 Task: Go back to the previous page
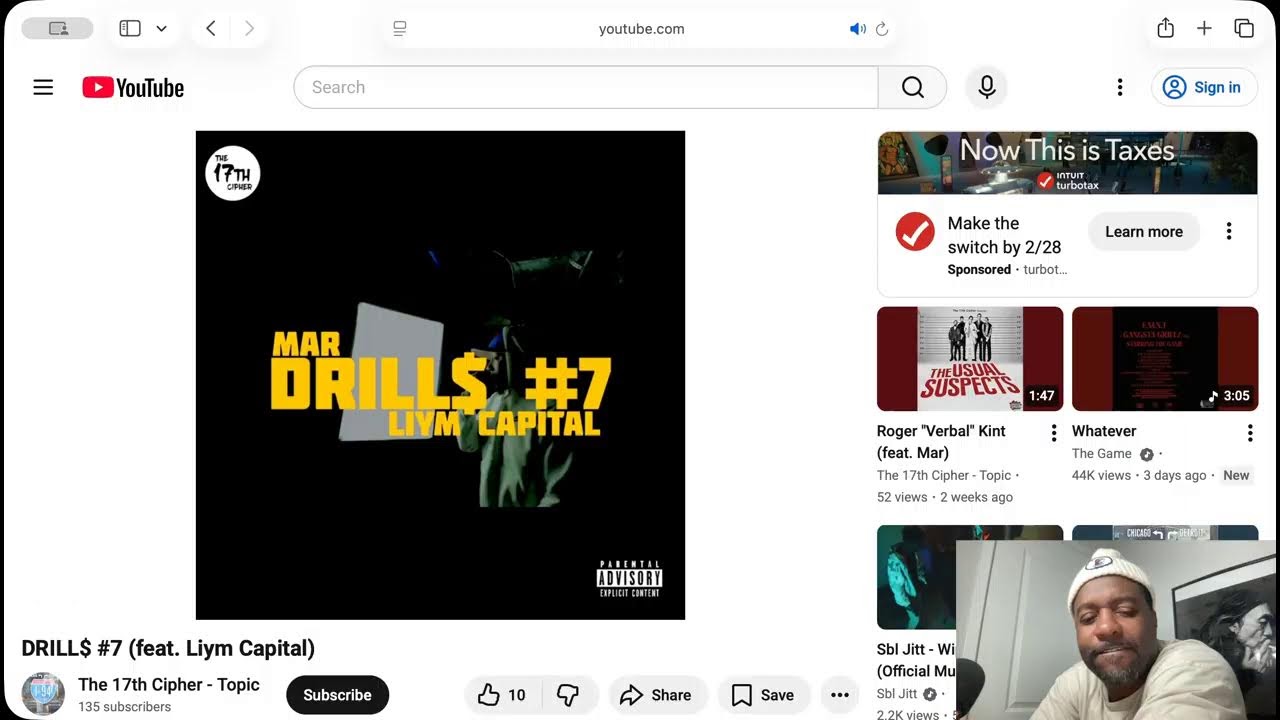click(x=211, y=29)
